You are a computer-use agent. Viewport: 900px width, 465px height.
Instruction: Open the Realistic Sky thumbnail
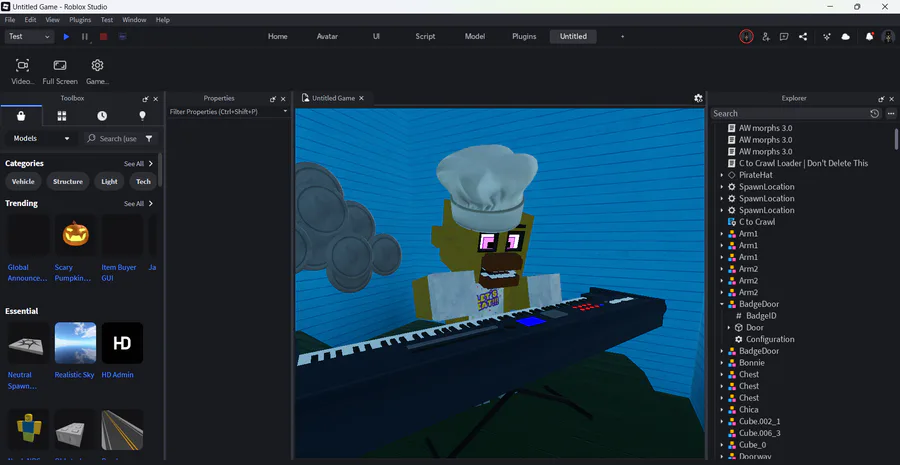pos(75,343)
